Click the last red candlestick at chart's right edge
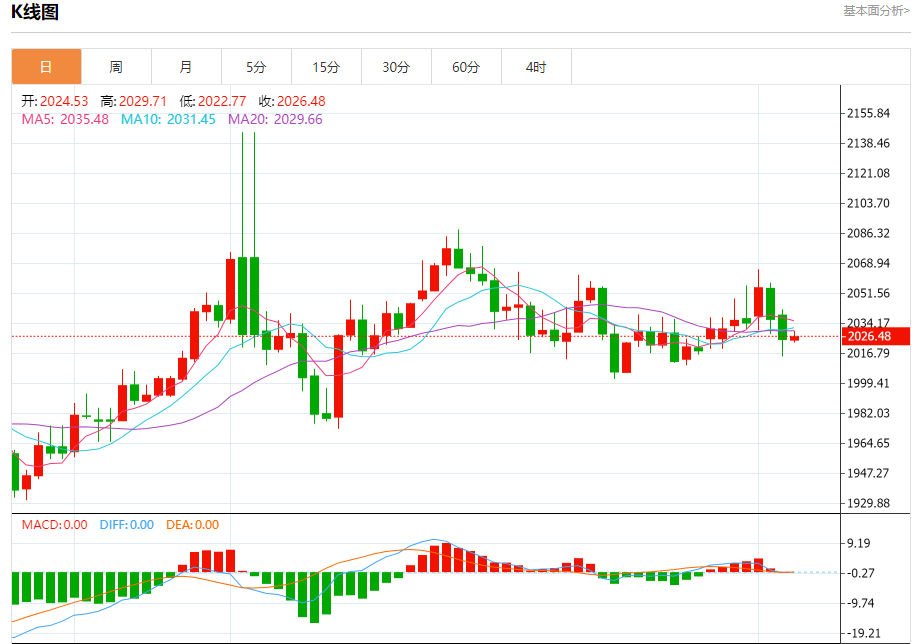The height and width of the screenshot is (644, 920). click(794, 337)
